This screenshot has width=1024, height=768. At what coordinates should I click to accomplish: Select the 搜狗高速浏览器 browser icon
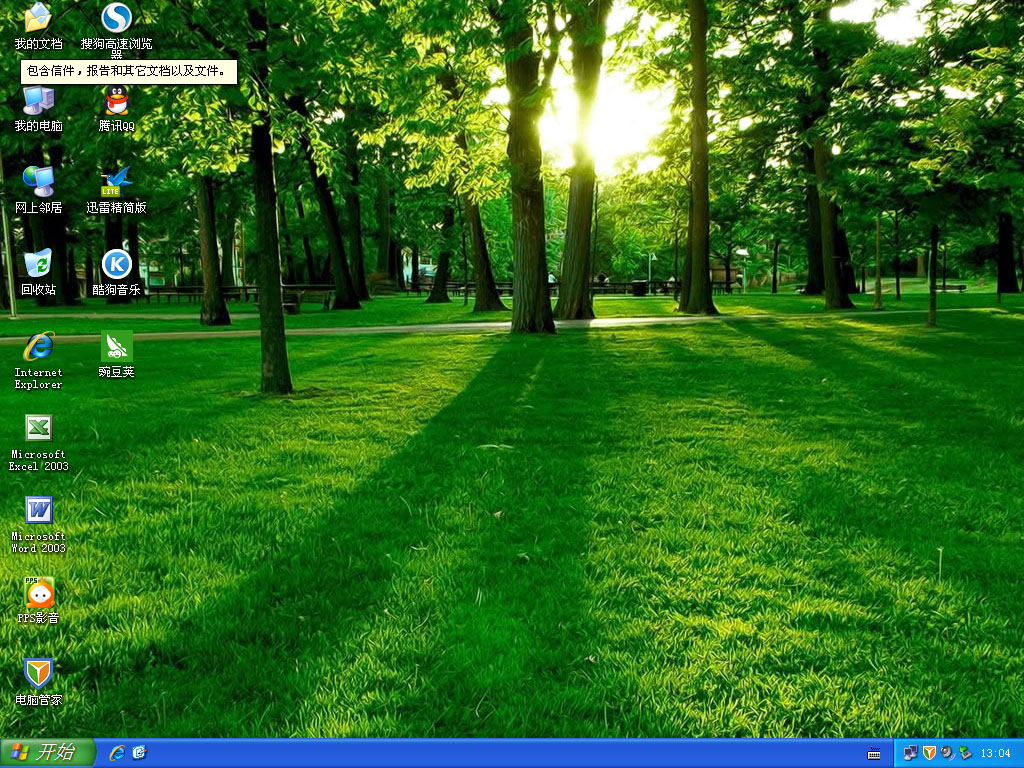pos(117,18)
